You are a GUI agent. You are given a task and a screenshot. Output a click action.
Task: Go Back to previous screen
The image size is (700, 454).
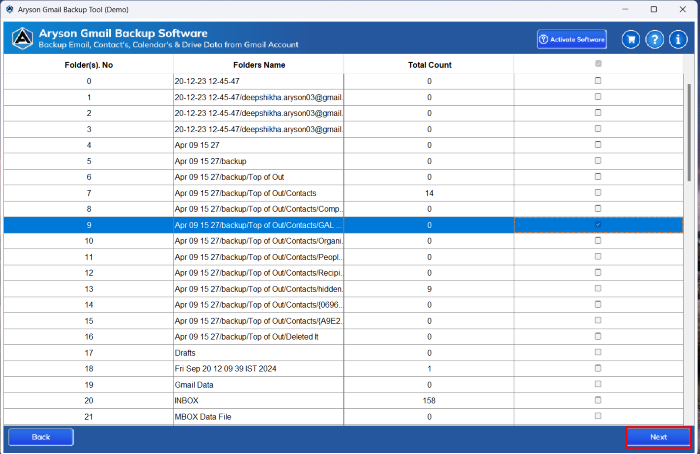pos(41,437)
